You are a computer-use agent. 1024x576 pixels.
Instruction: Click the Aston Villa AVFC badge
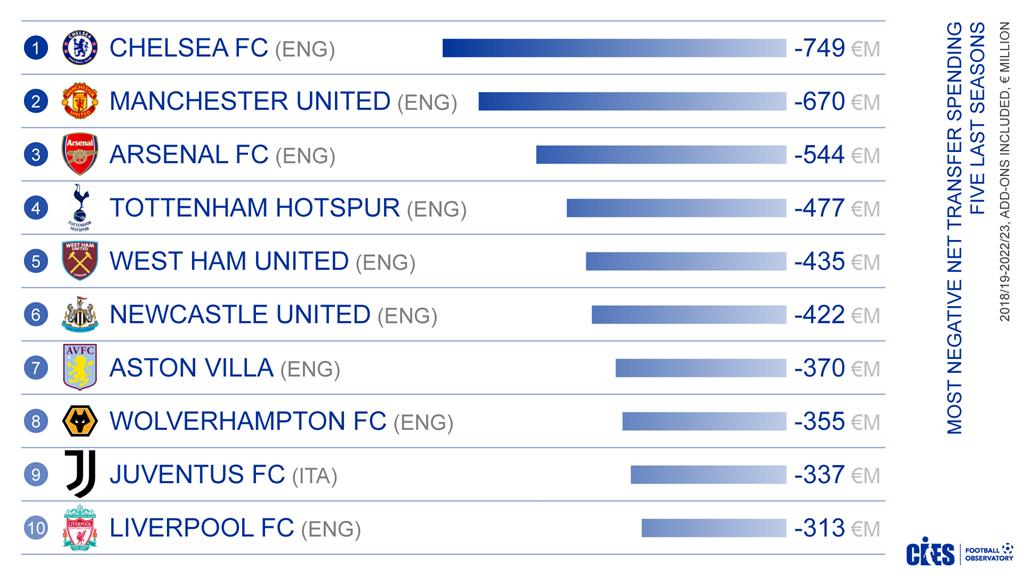(79, 367)
